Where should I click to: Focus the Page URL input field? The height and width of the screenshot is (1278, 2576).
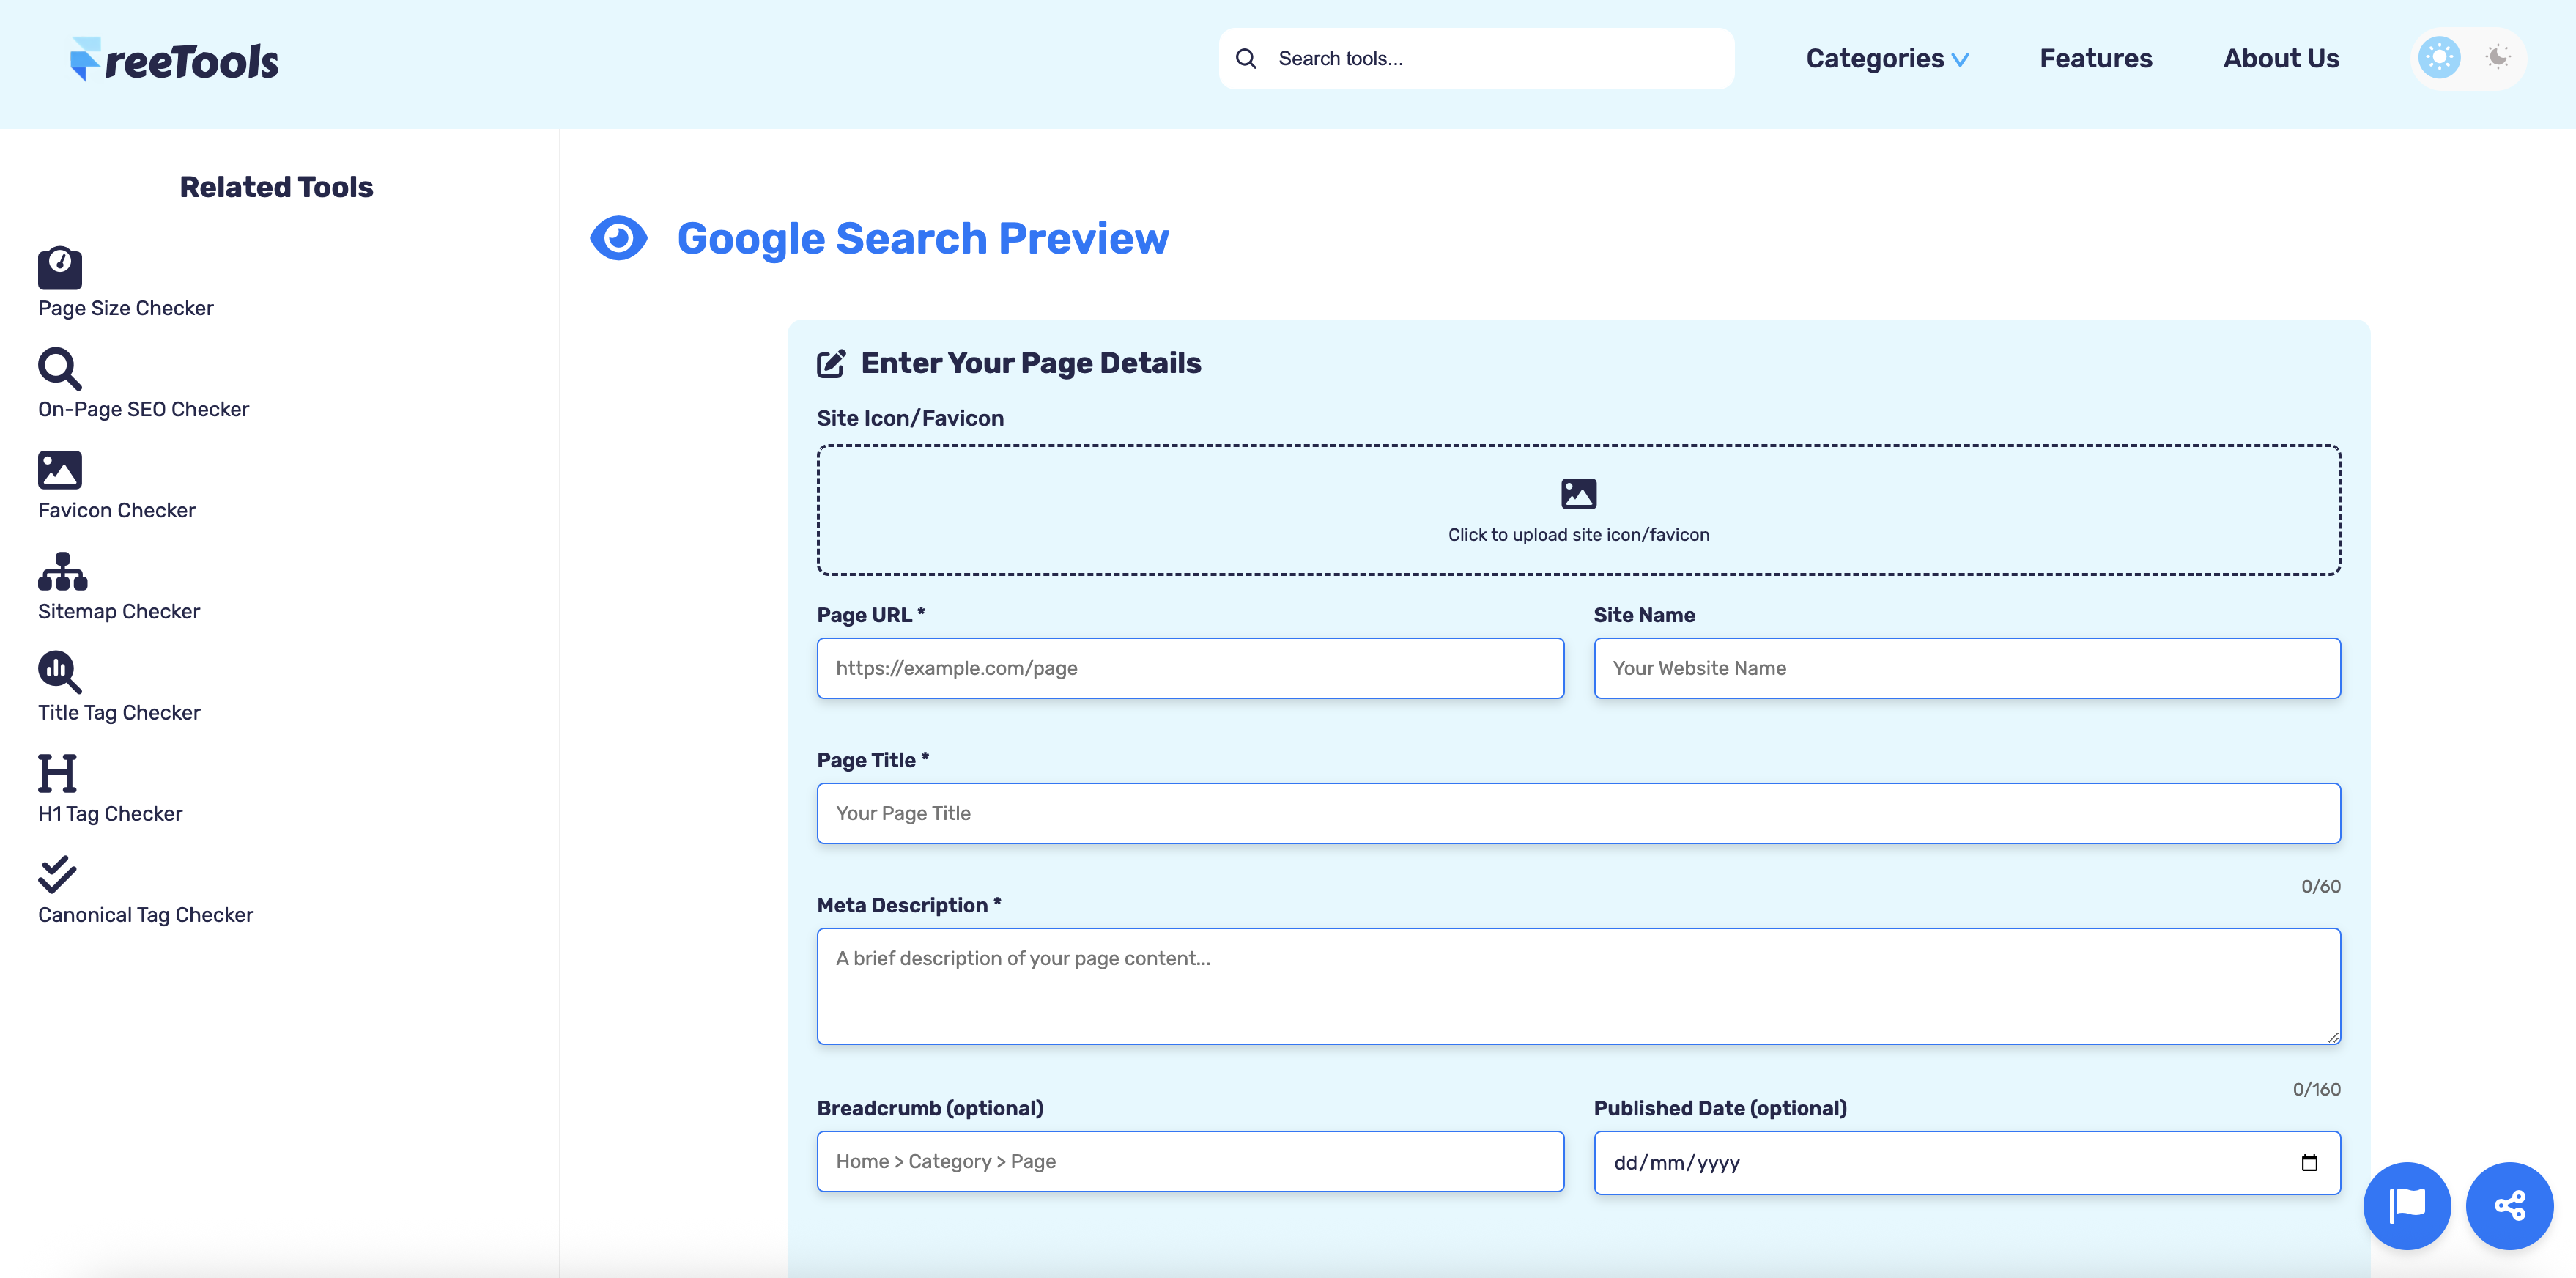click(1190, 668)
